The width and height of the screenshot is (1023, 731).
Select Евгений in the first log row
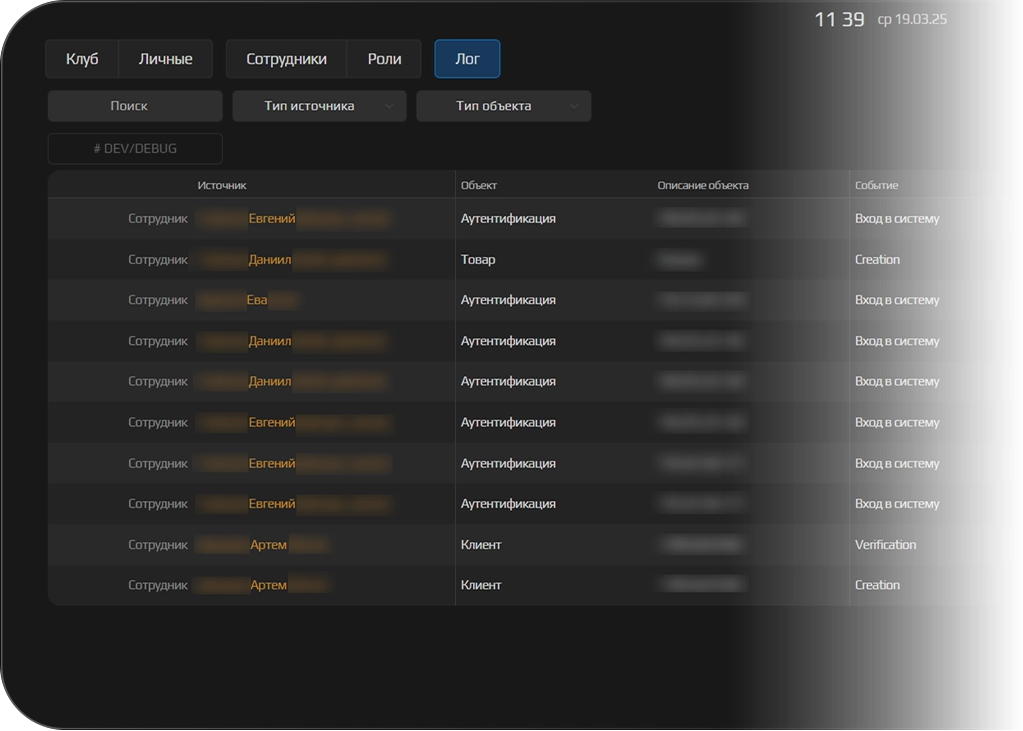pyautogui.click(x=271, y=219)
